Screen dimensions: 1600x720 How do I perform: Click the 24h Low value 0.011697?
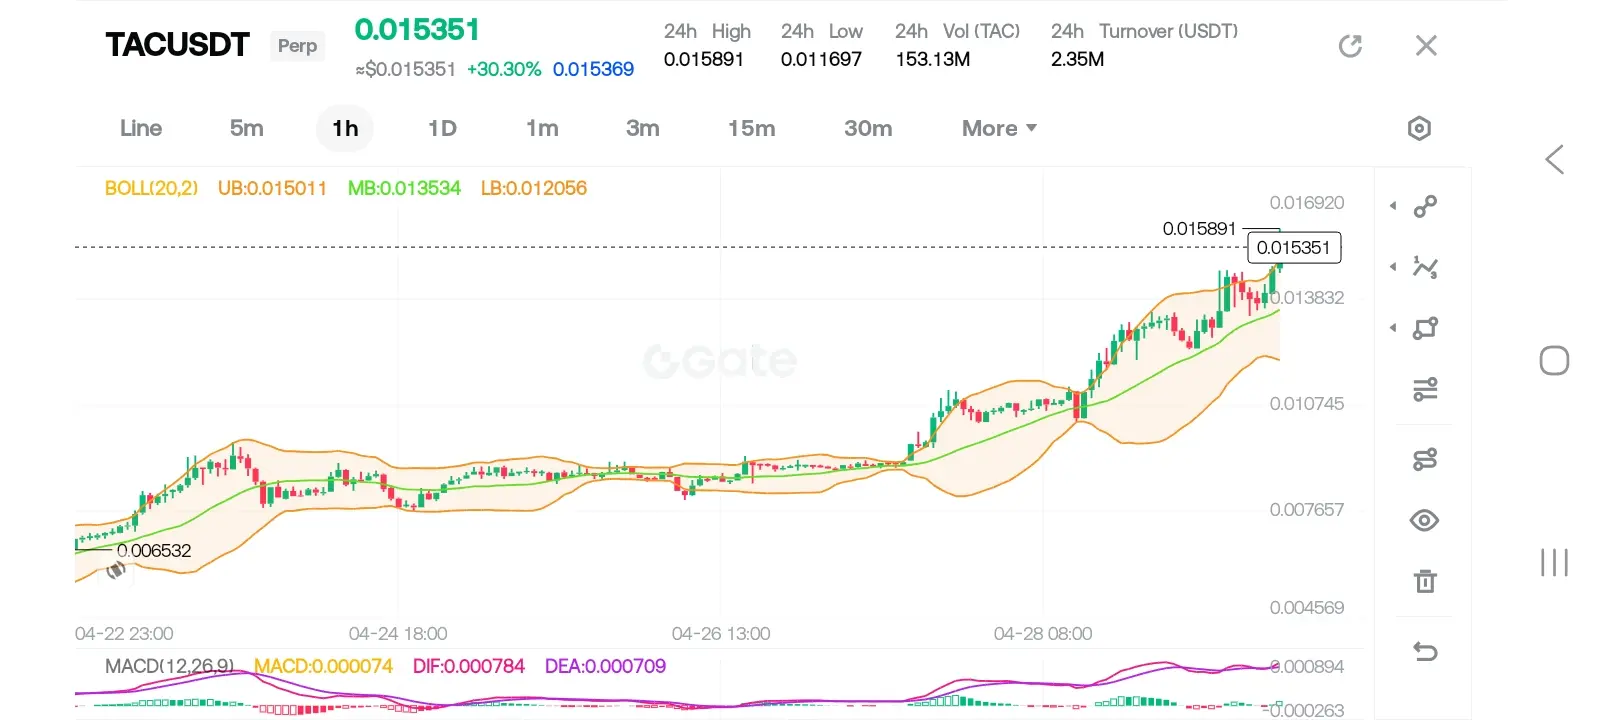[821, 59]
